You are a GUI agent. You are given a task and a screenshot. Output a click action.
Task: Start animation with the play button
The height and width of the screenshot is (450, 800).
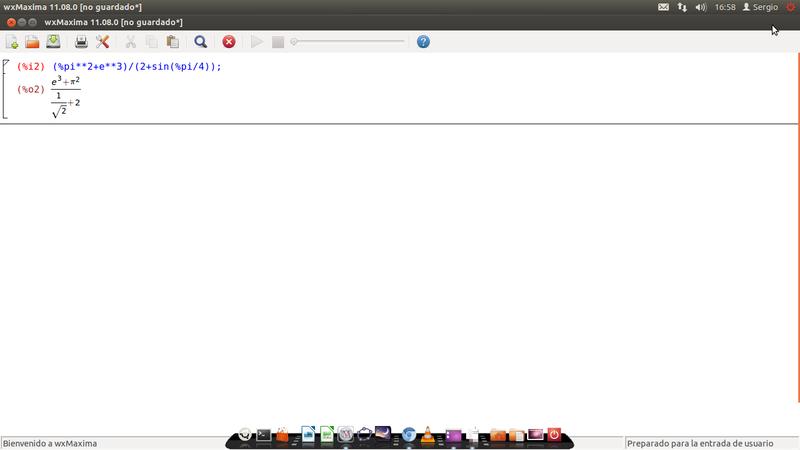pyautogui.click(x=257, y=42)
